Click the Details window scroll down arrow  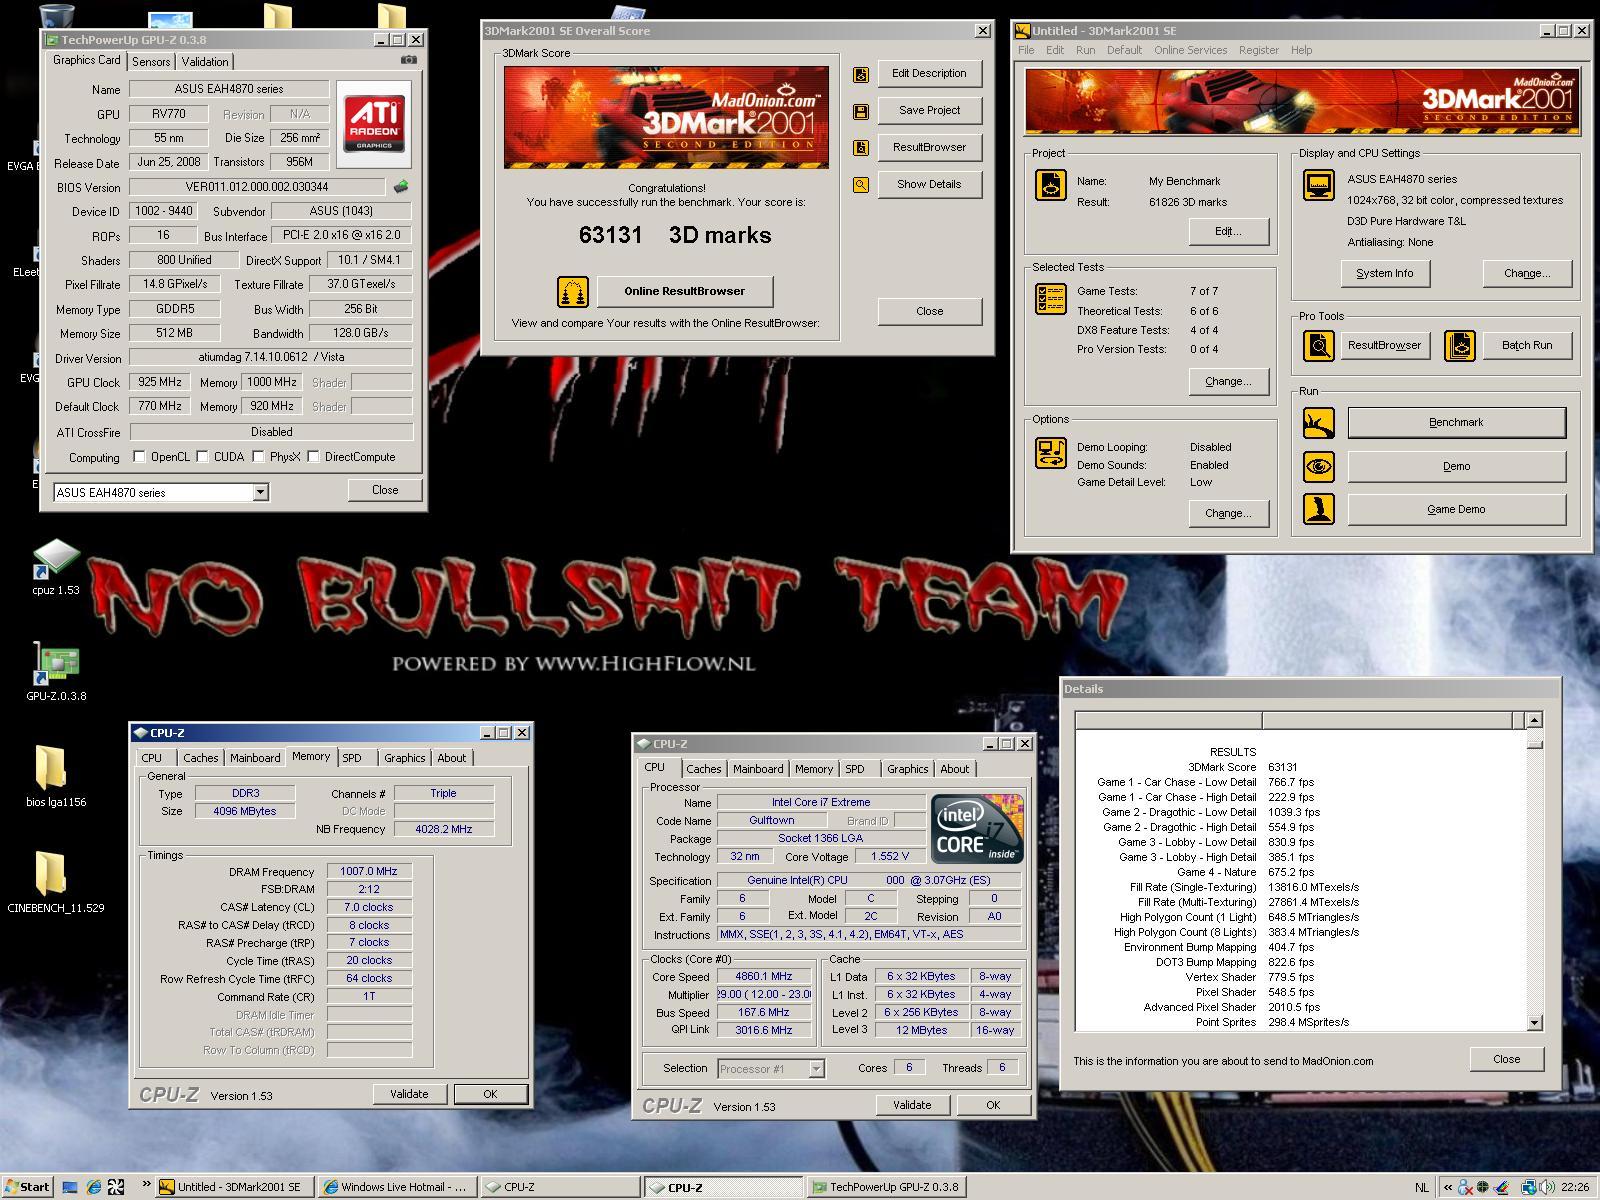pos(1535,1022)
